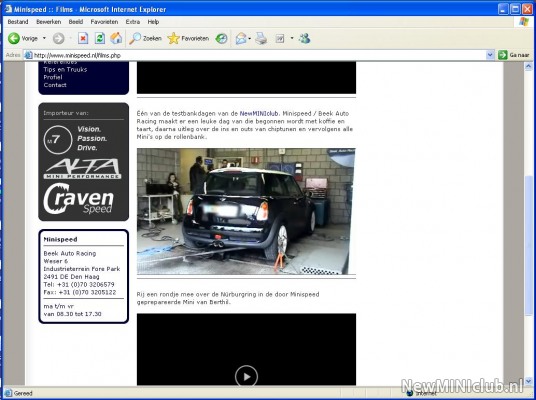536x400 pixels.
Task: Click the Internet zone status indicator
Action: pos(420,394)
